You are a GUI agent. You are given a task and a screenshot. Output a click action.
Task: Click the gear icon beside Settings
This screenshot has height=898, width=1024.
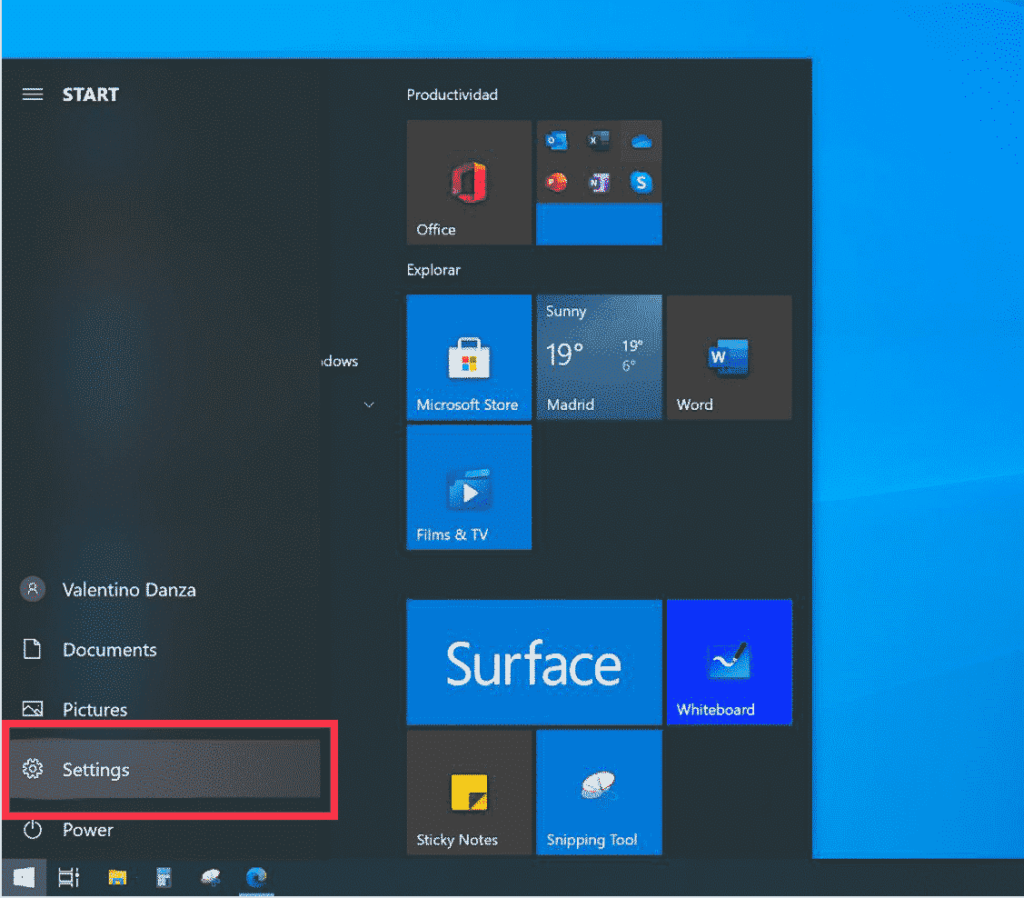point(33,769)
